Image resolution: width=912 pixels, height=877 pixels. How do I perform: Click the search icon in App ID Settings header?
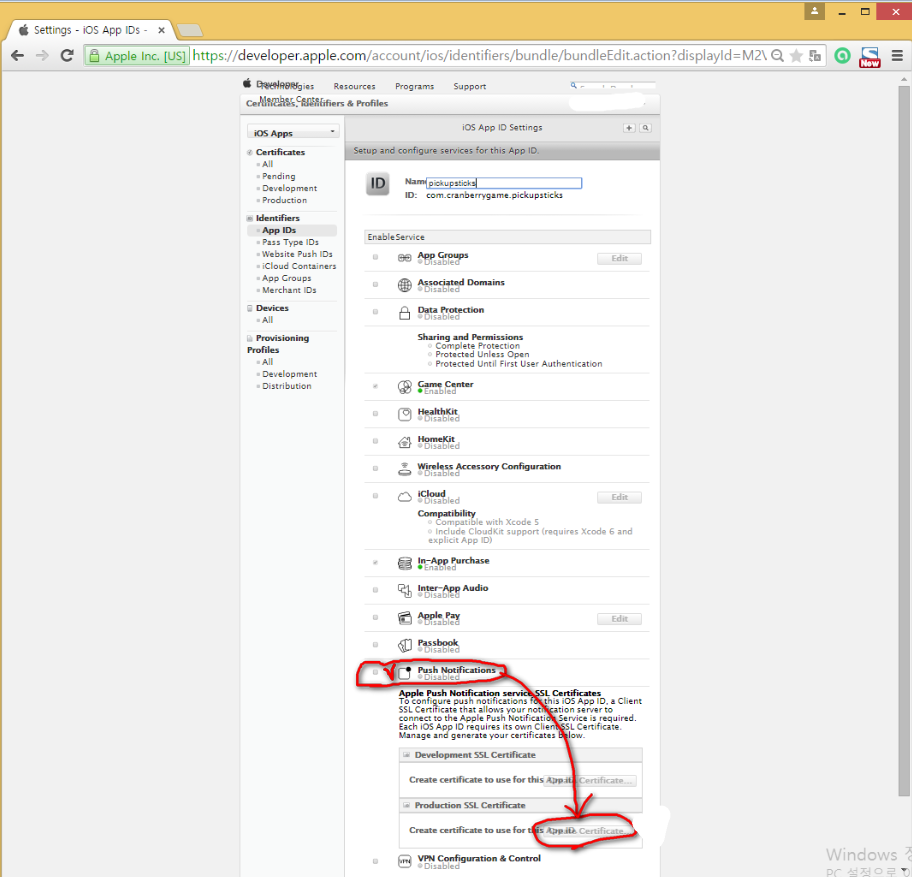pos(645,128)
